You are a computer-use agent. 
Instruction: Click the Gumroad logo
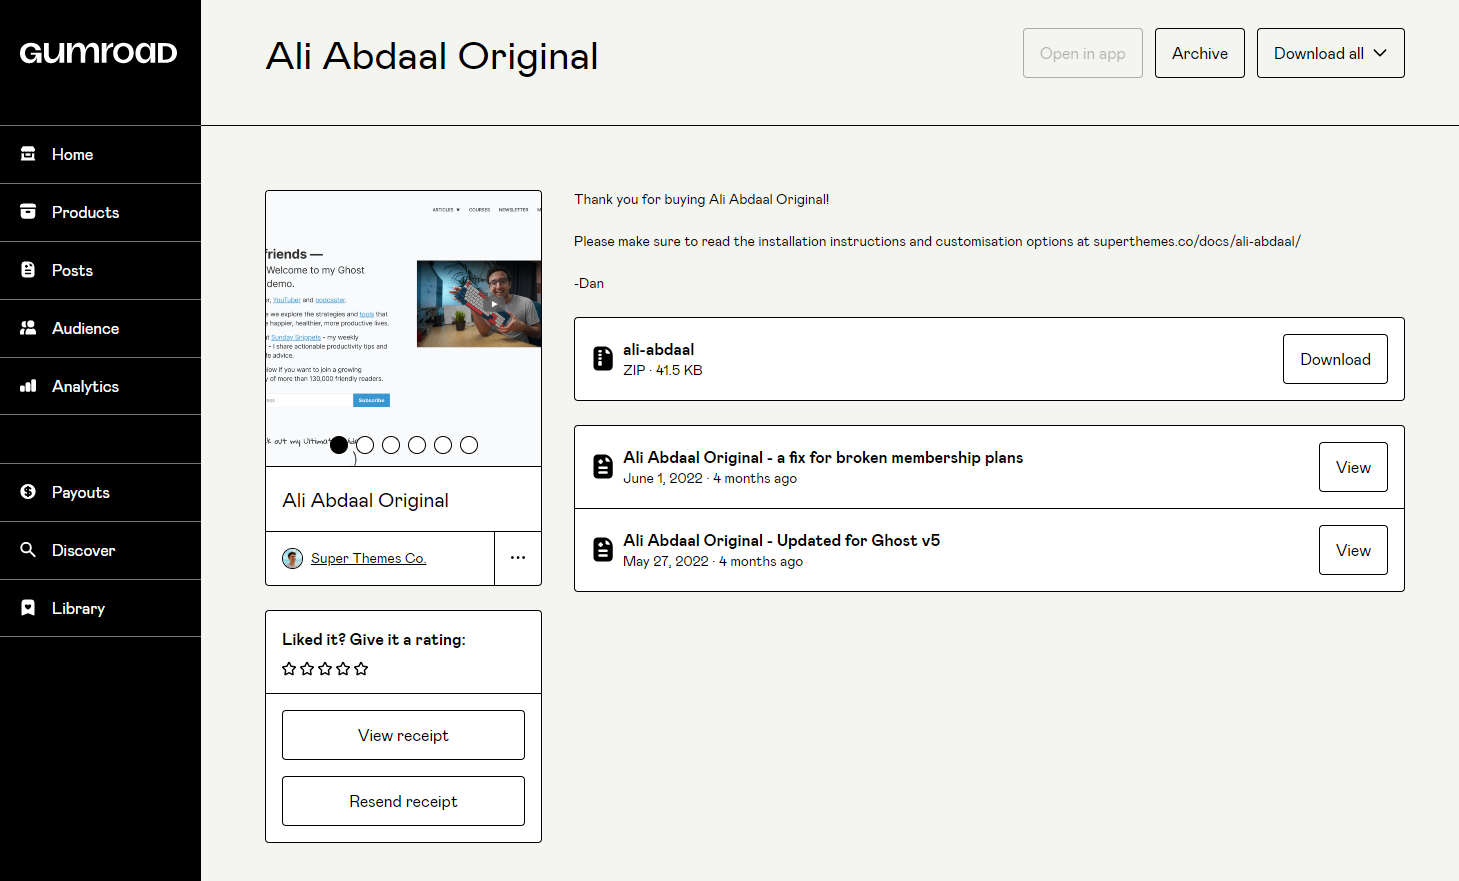click(x=98, y=53)
